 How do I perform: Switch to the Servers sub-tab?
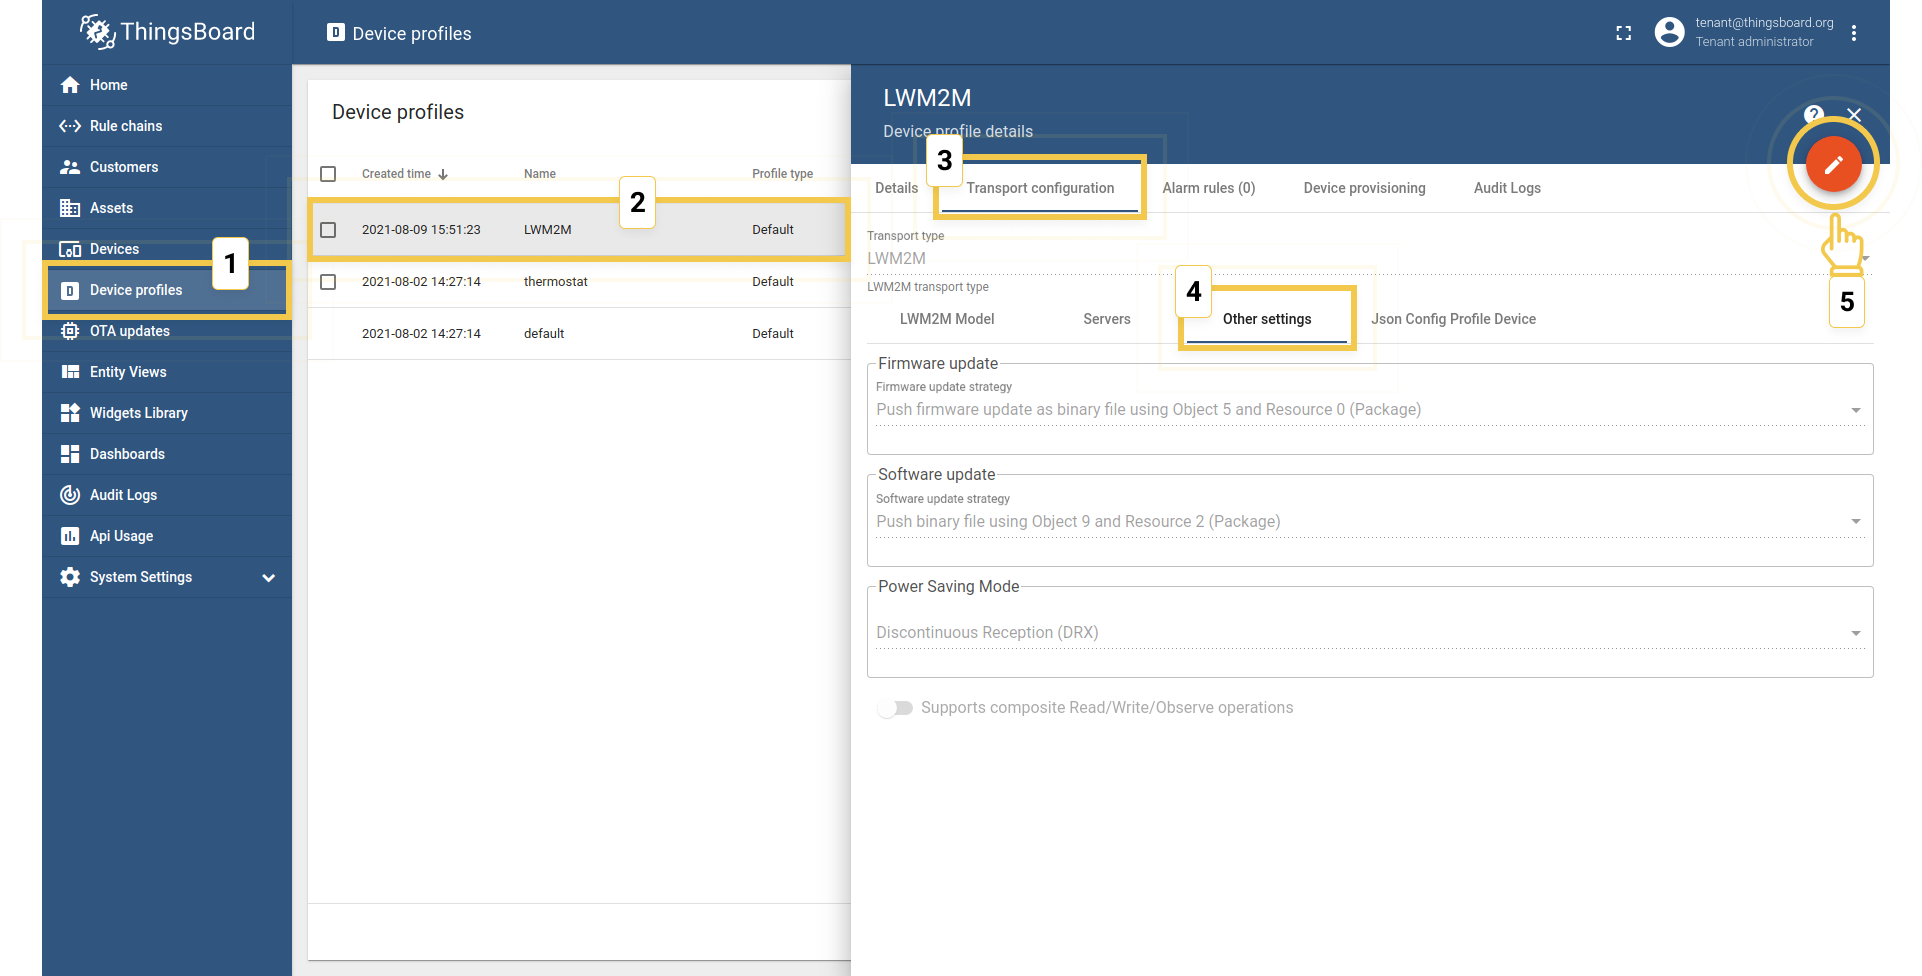click(x=1106, y=319)
